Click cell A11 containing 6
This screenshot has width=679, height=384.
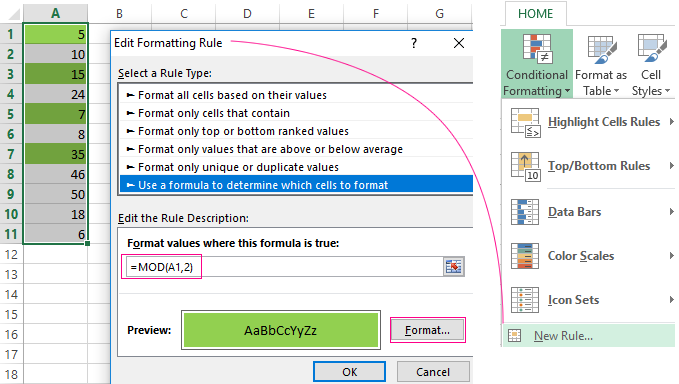55,234
